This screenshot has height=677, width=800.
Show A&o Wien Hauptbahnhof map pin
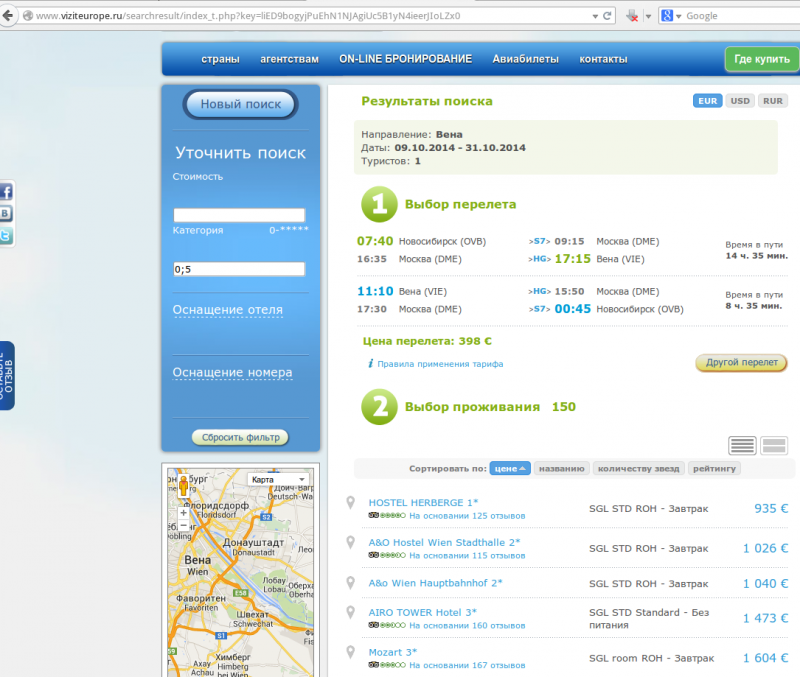coord(351,583)
